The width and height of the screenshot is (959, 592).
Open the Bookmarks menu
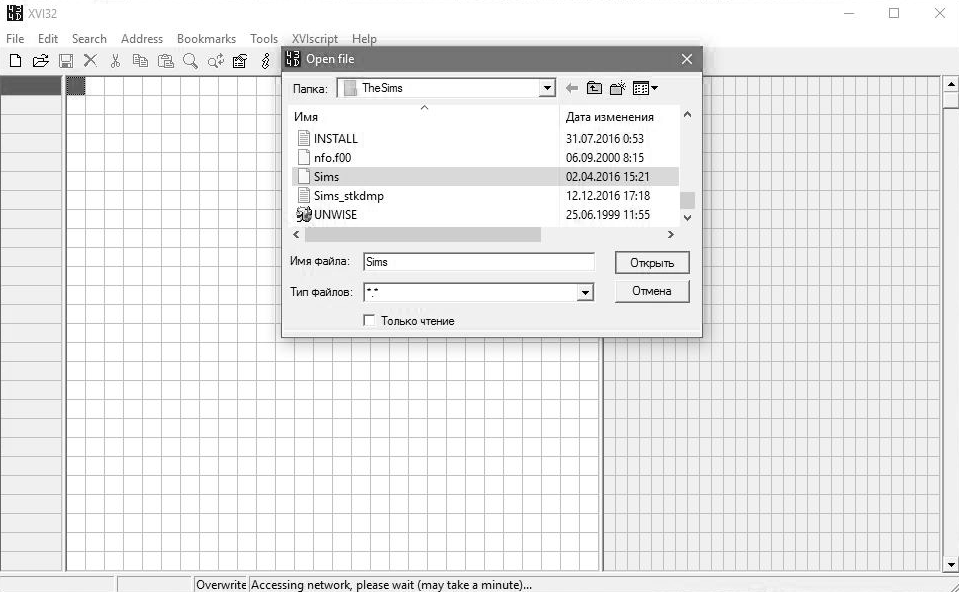pos(206,39)
